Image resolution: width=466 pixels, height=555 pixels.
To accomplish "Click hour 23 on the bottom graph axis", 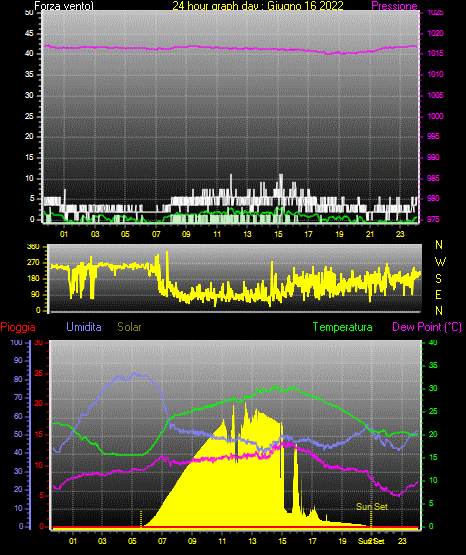I will (402, 541).
